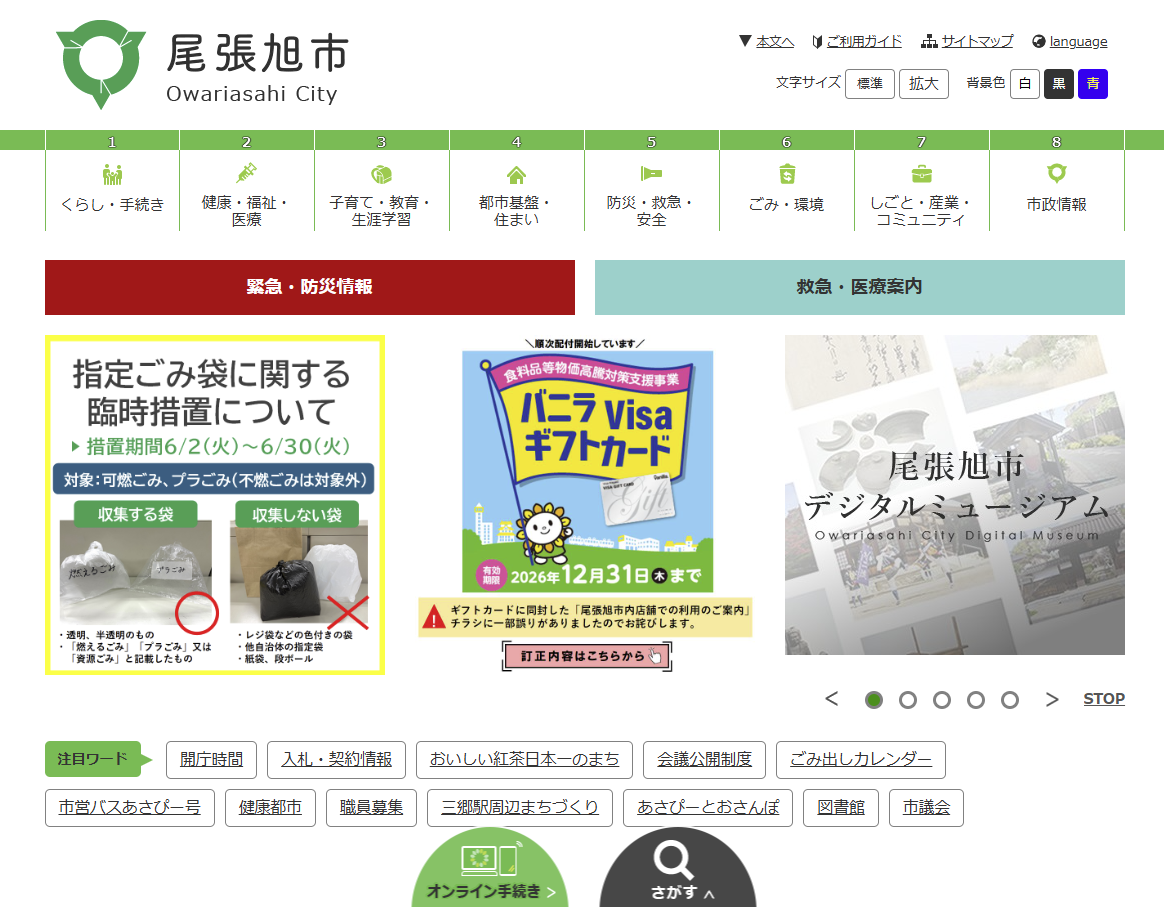
Task: Open the デジタルミュージアム banner
Action: point(955,495)
